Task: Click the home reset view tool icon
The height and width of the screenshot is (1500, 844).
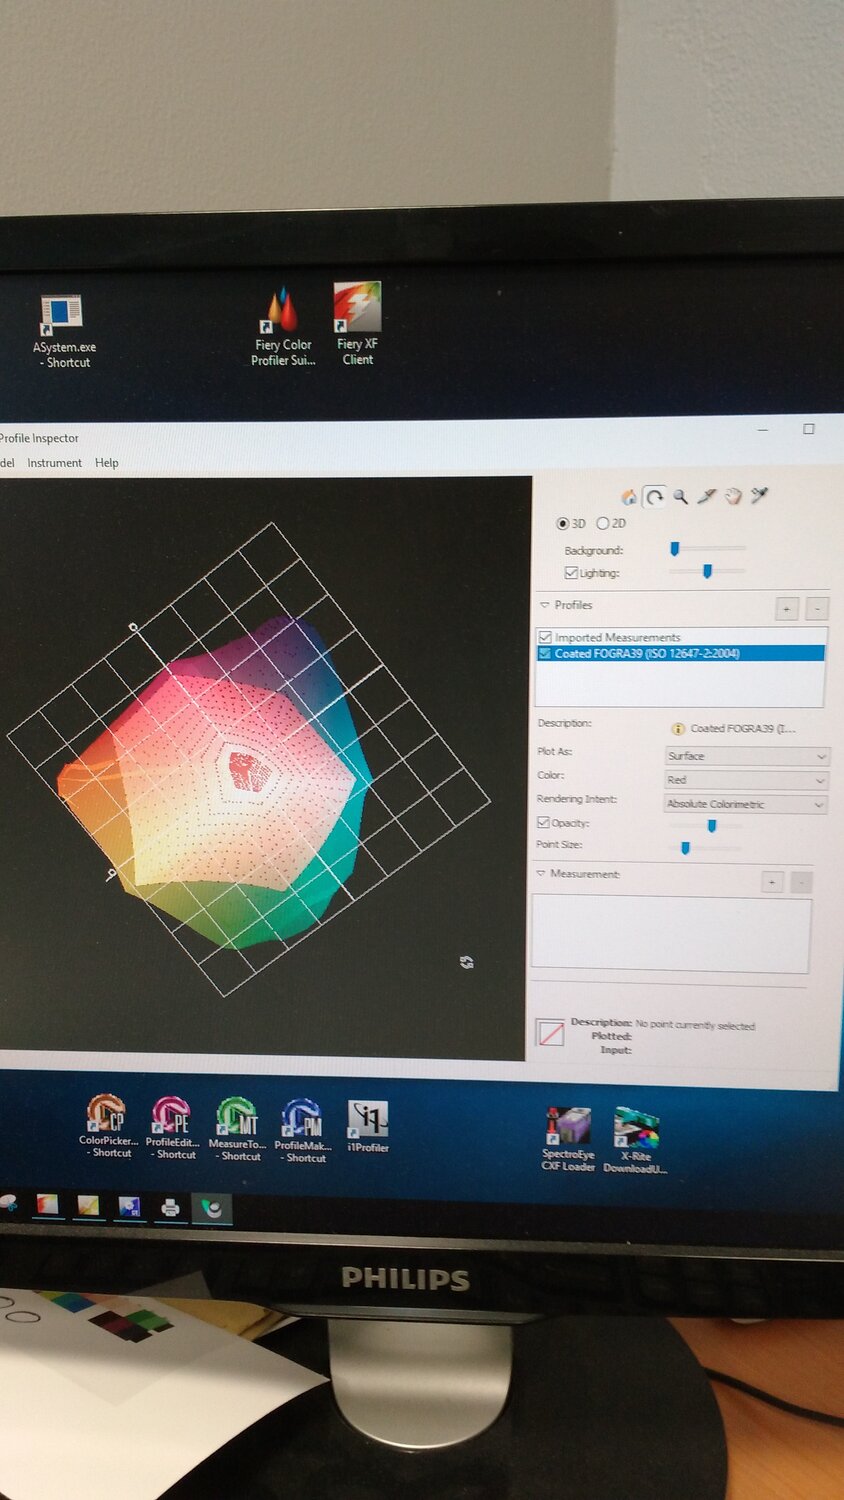Action: point(629,497)
